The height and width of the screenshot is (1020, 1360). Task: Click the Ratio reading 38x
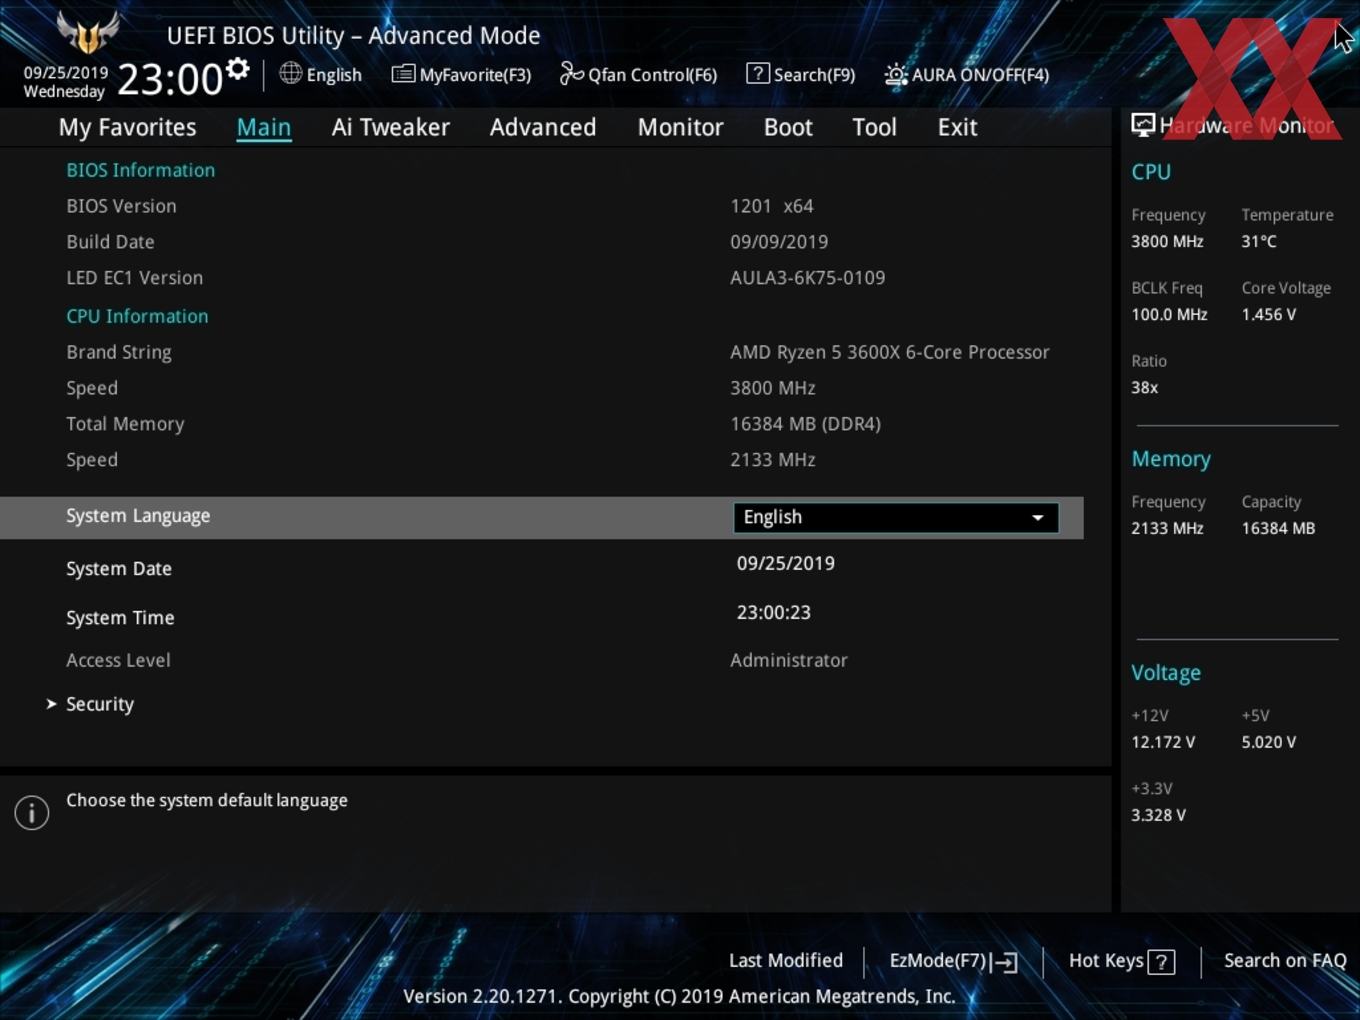tap(1144, 388)
